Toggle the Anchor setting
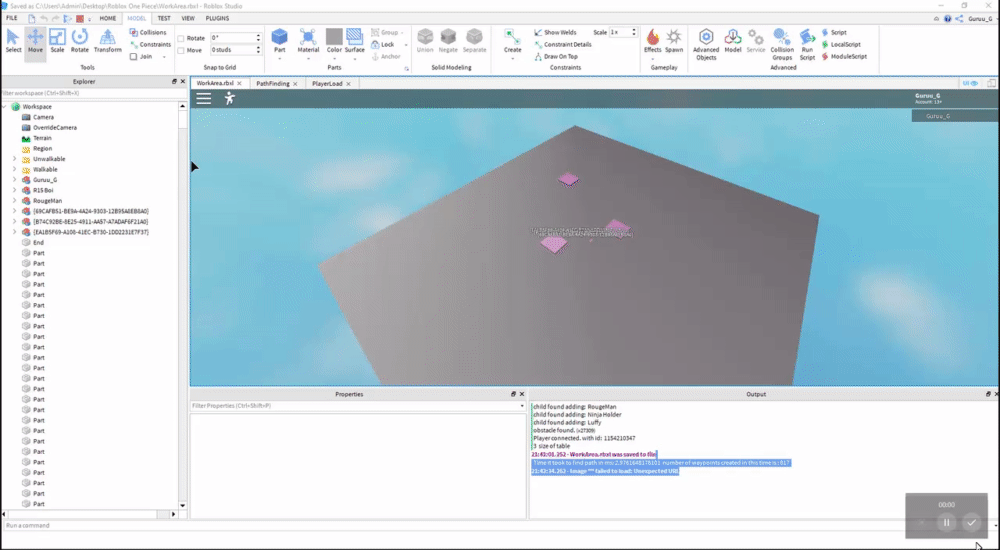The width and height of the screenshot is (1000, 550). pyautogui.click(x=386, y=57)
